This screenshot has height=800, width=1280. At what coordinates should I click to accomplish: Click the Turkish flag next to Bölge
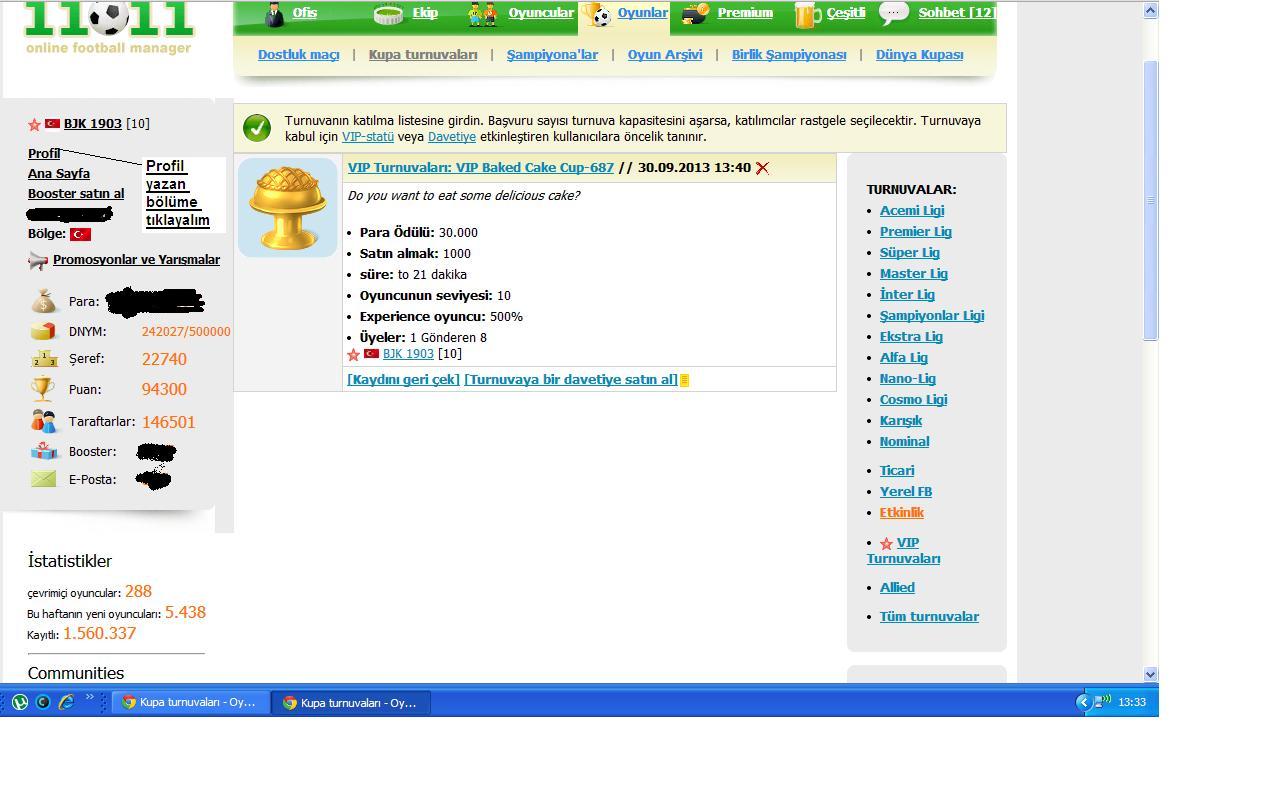(81, 234)
